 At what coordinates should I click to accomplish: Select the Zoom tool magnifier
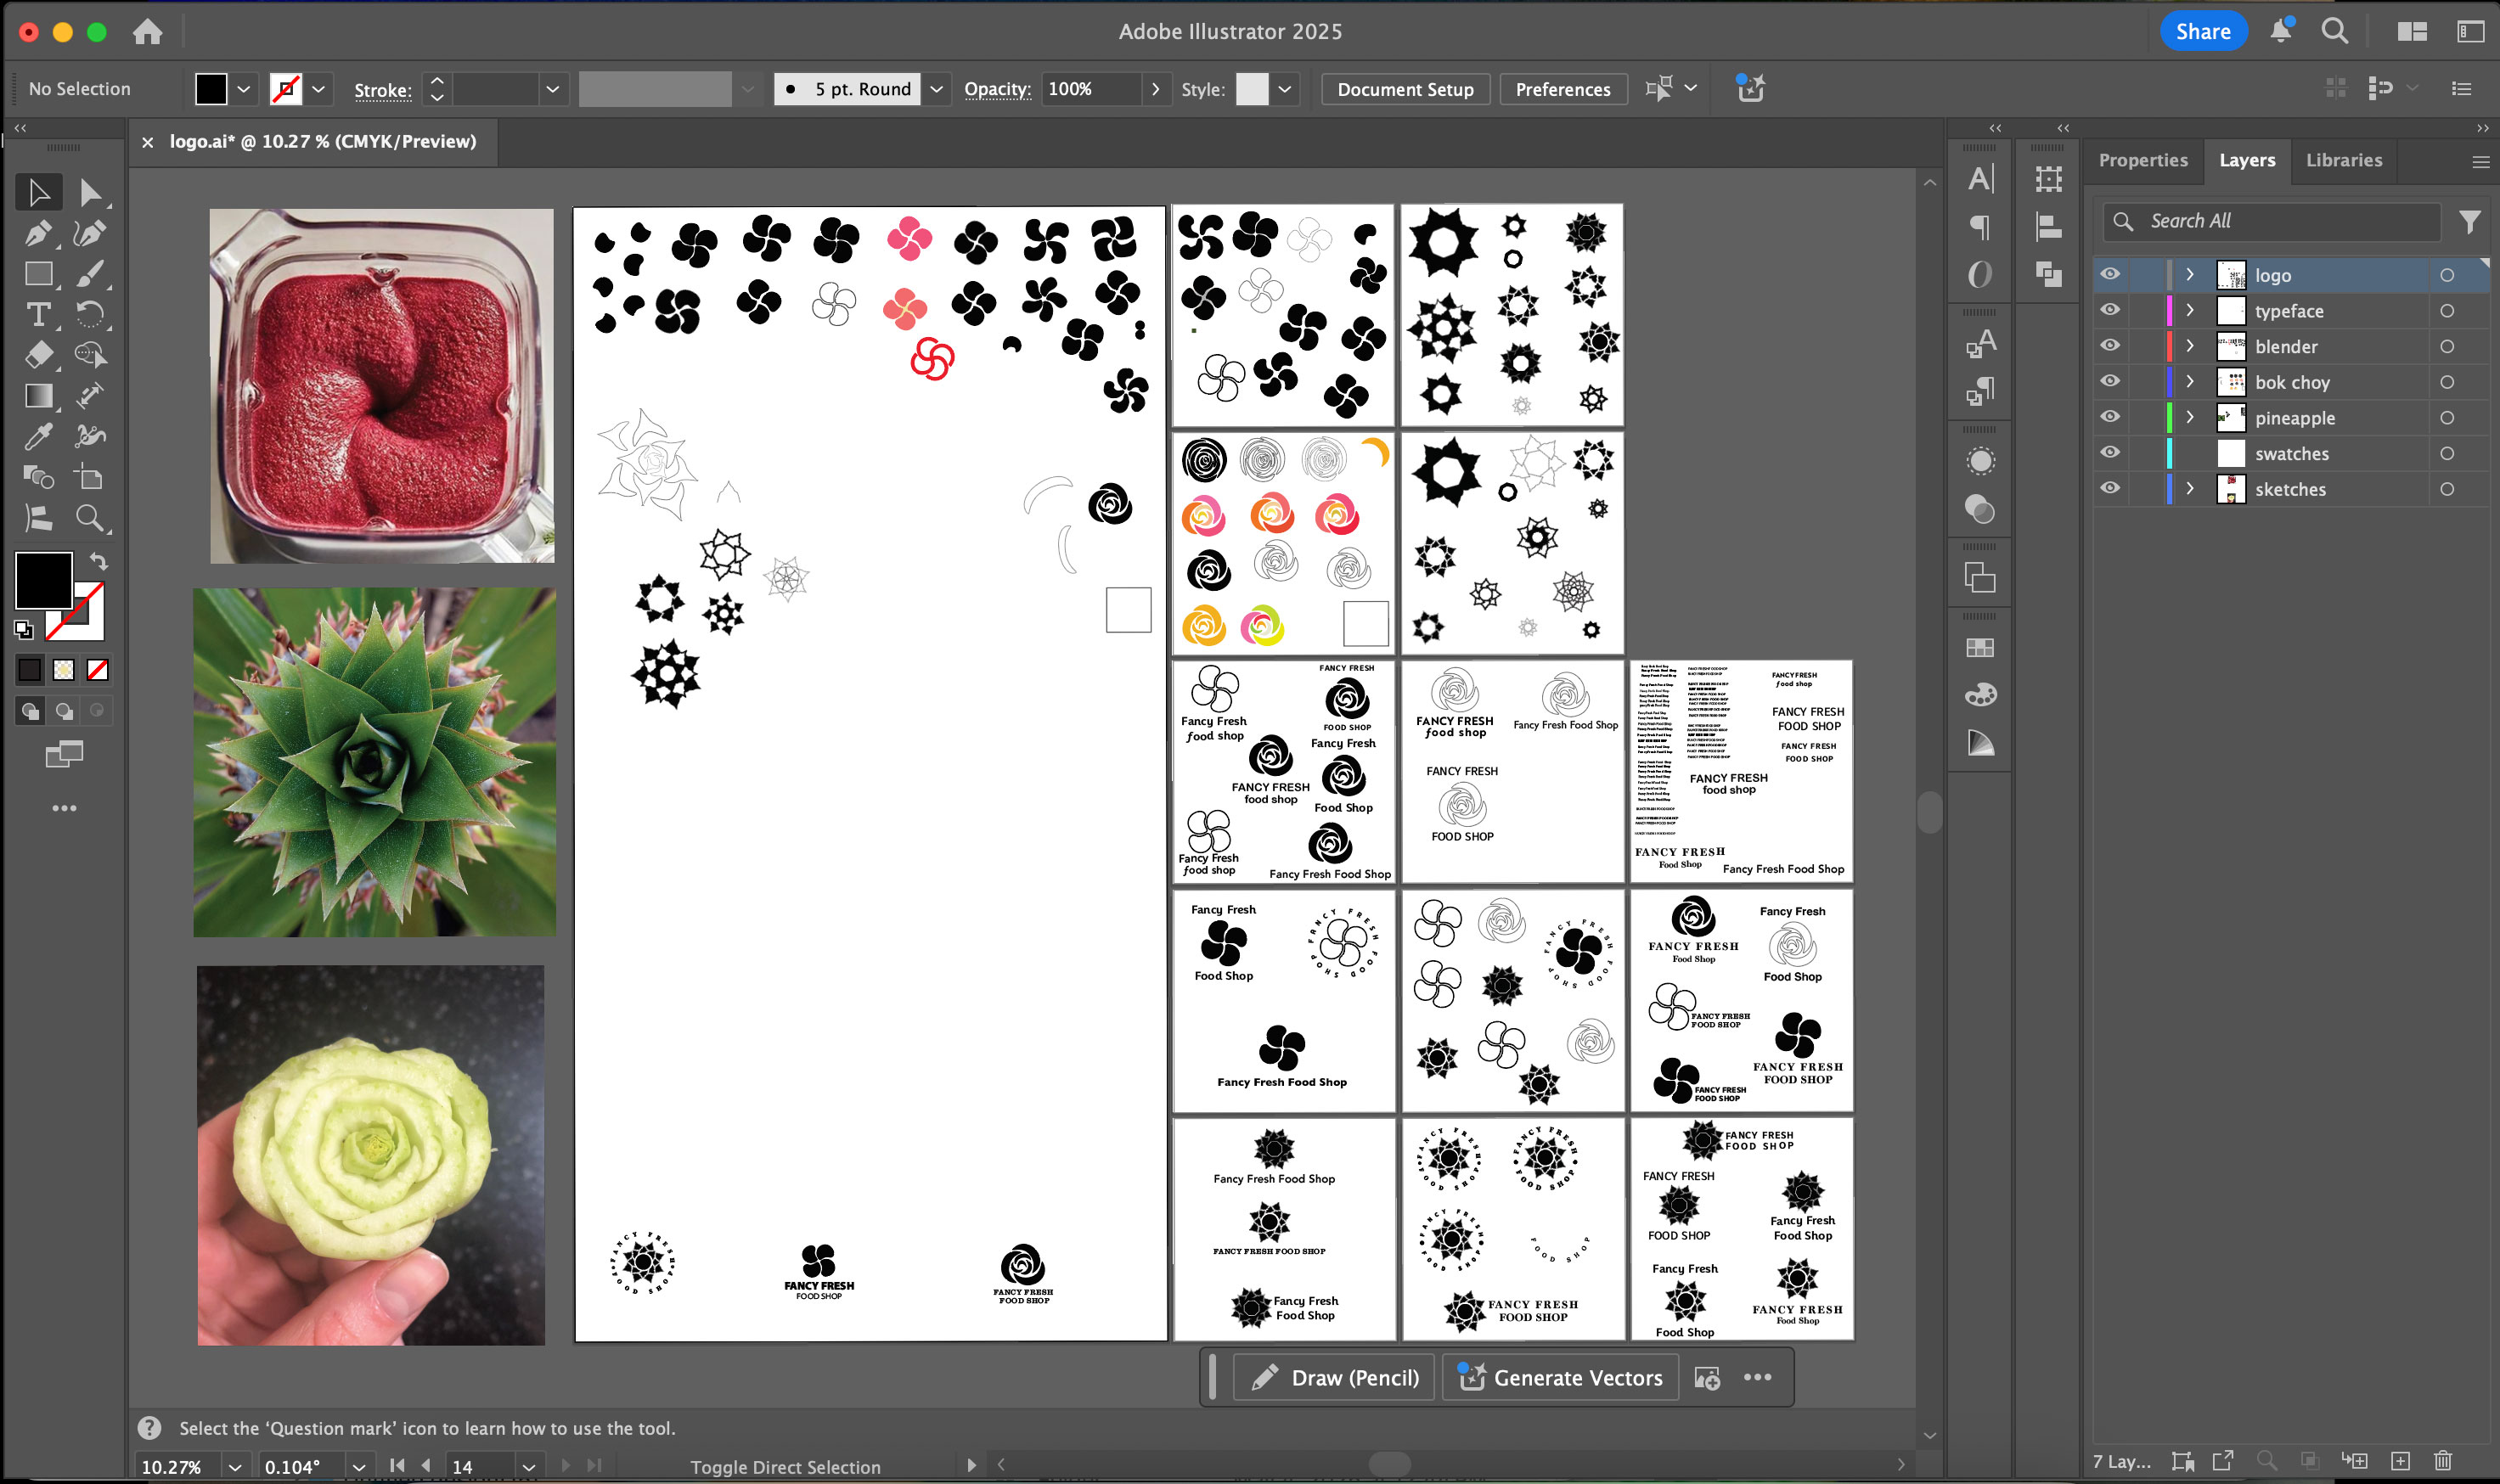pos(89,518)
